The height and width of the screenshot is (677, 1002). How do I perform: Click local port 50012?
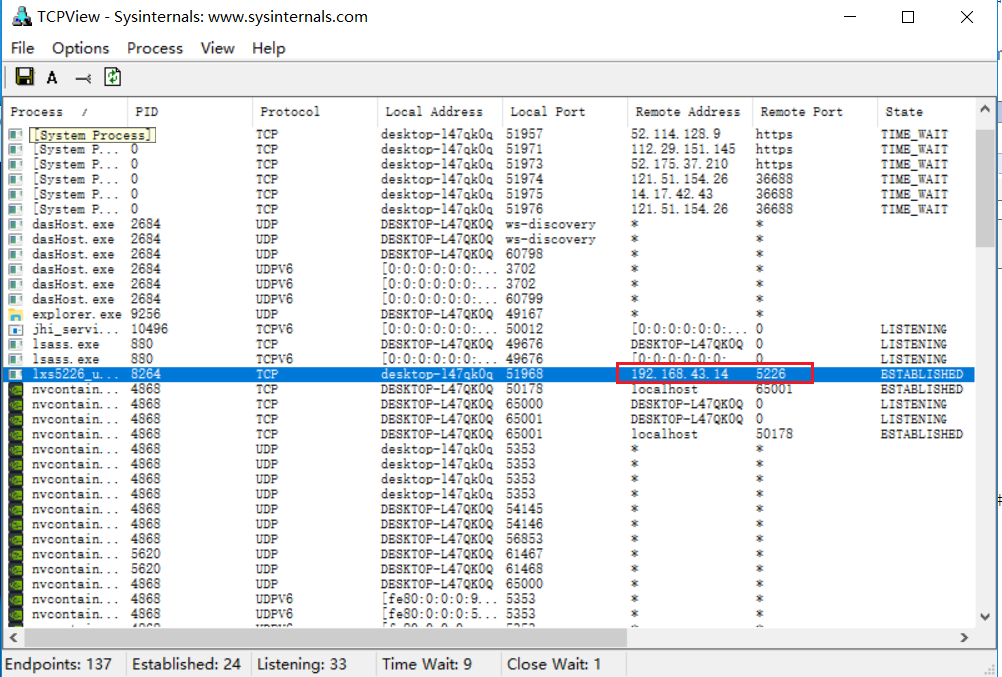[x=524, y=329]
